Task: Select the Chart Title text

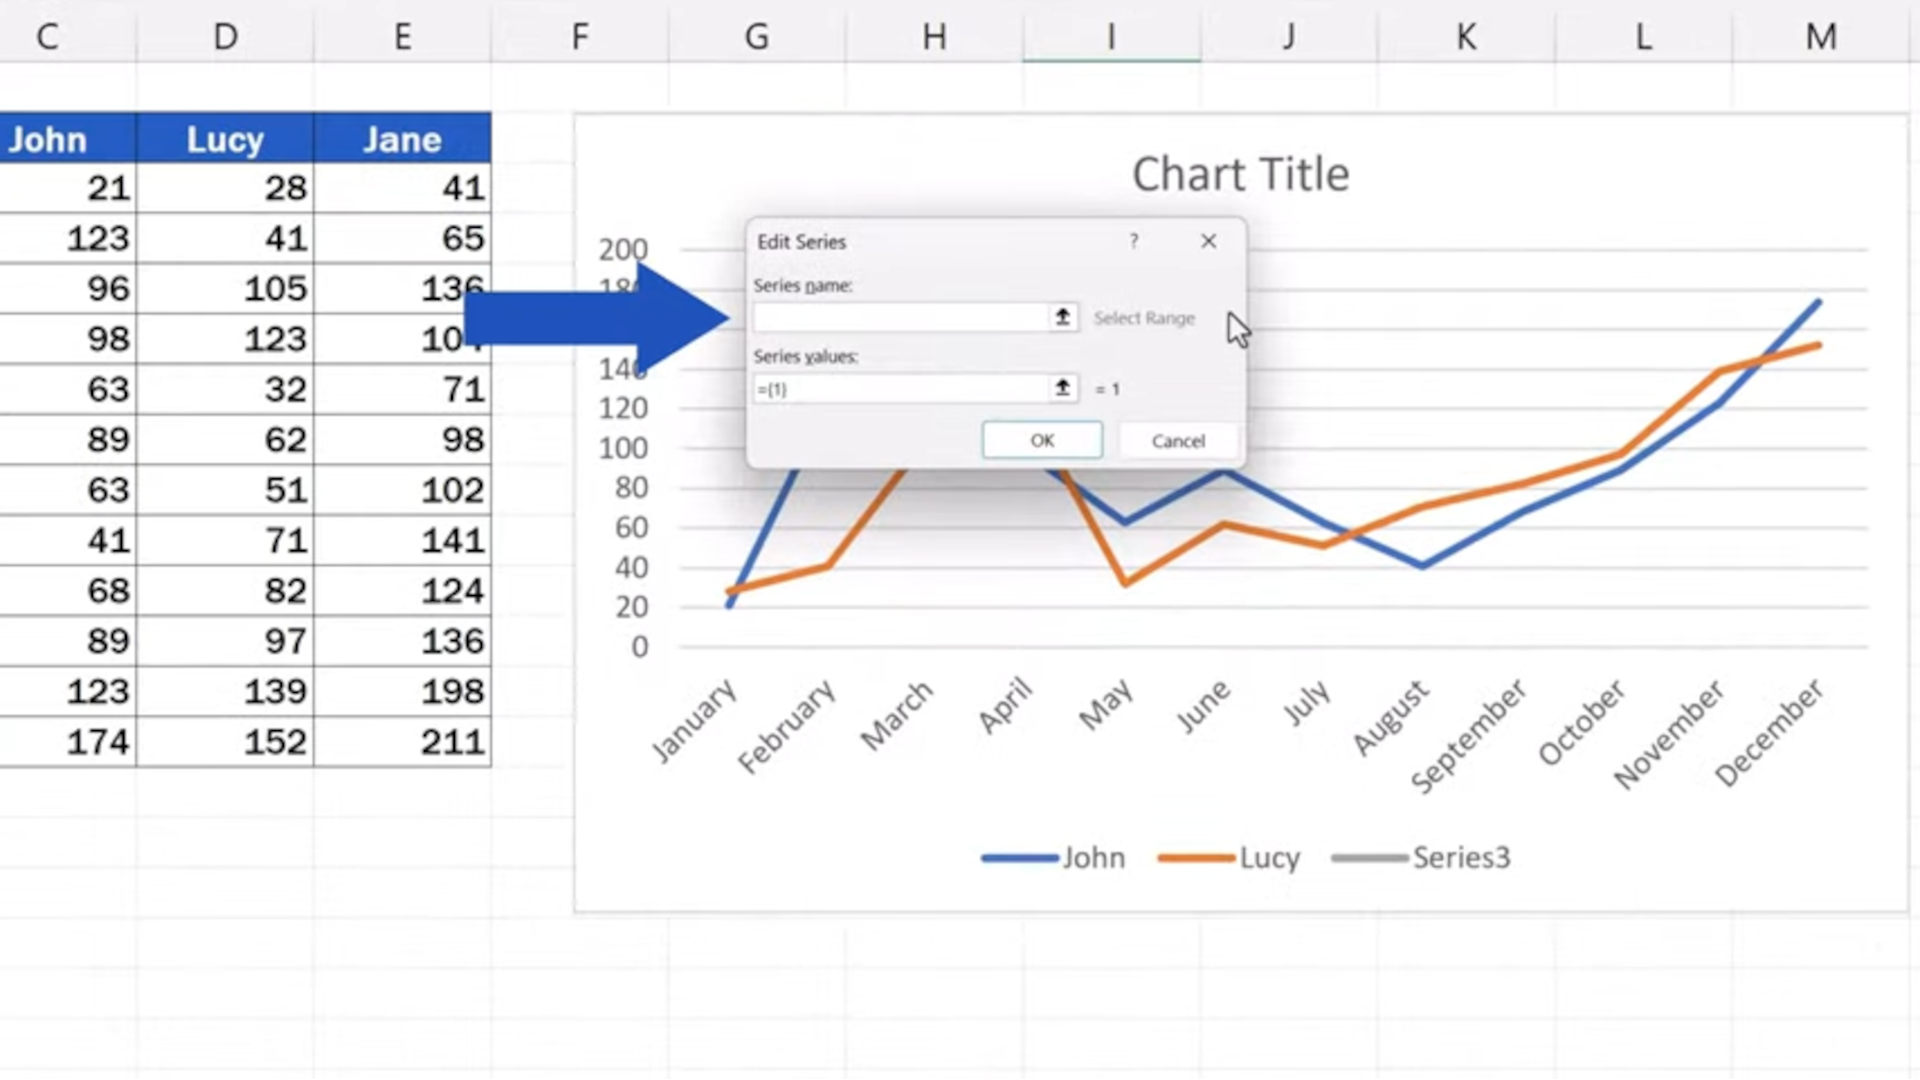Action: pos(1240,173)
